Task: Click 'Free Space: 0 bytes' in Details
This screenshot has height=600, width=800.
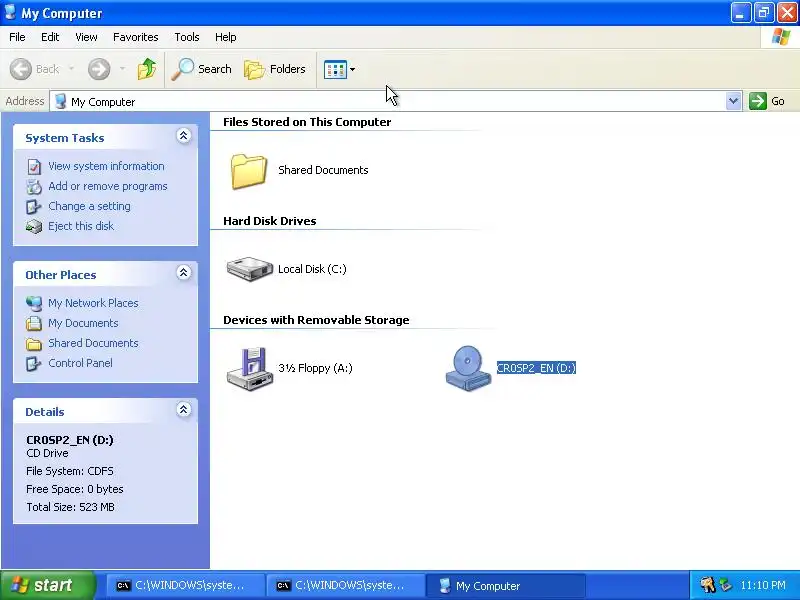Action: click(x=75, y=489)
